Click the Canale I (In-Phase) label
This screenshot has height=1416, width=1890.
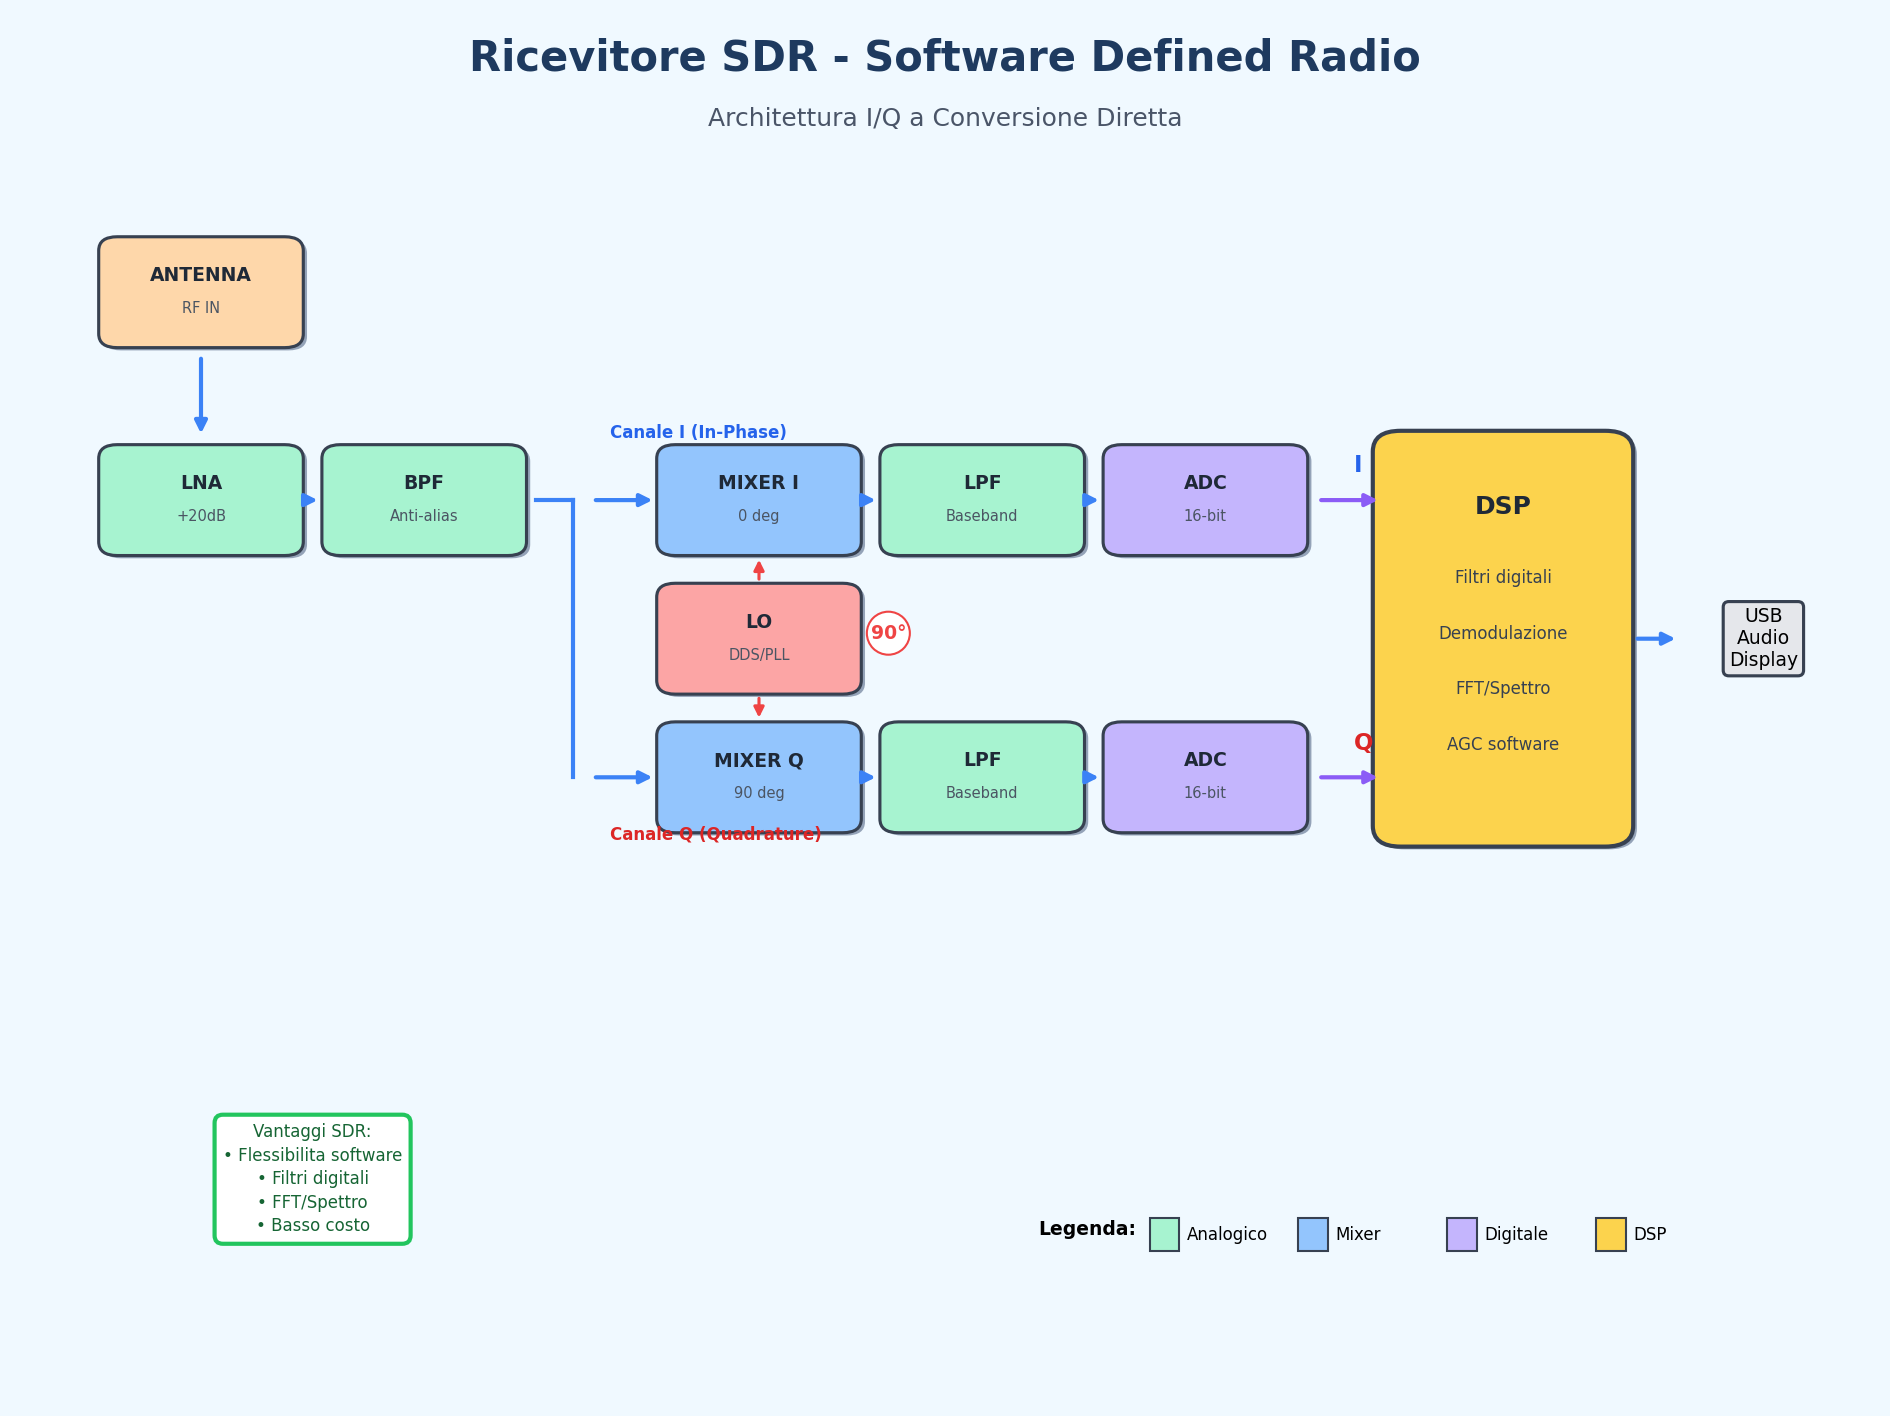697,432
